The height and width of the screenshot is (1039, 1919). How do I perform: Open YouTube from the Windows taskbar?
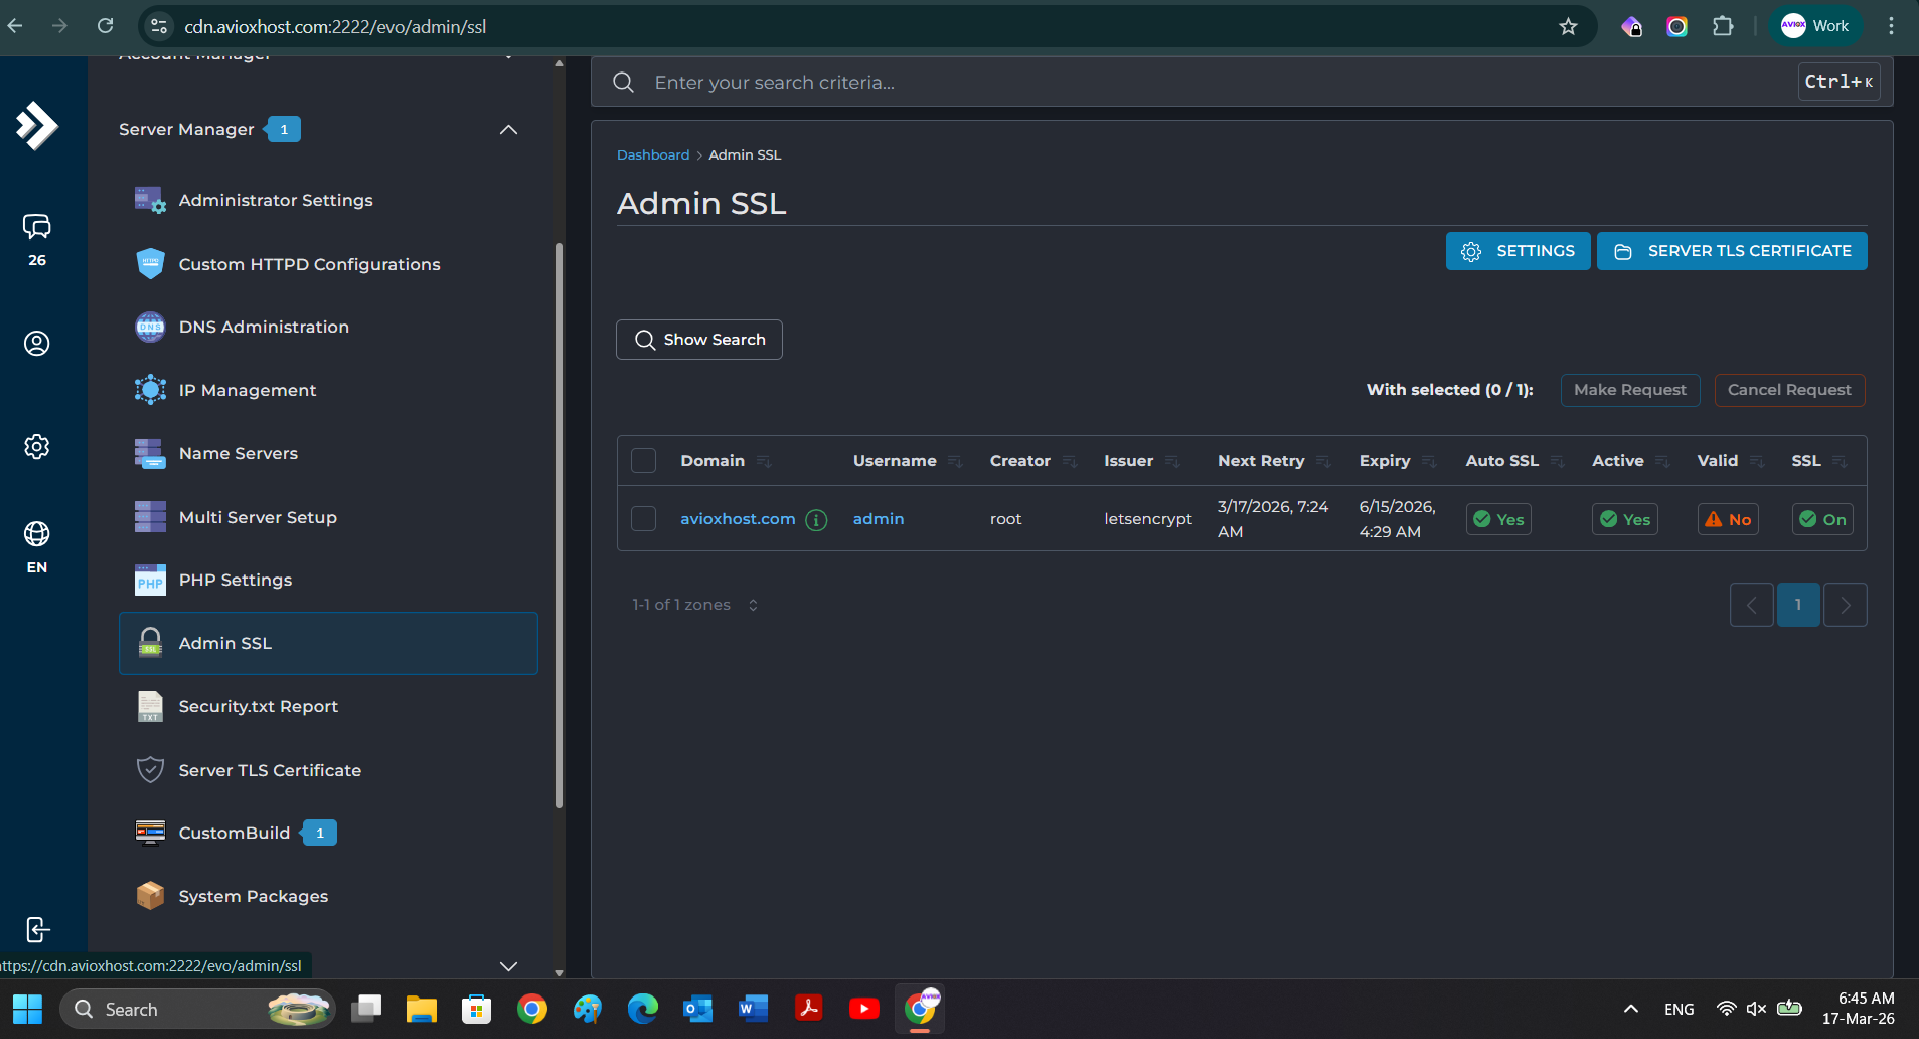[864, 1009]
